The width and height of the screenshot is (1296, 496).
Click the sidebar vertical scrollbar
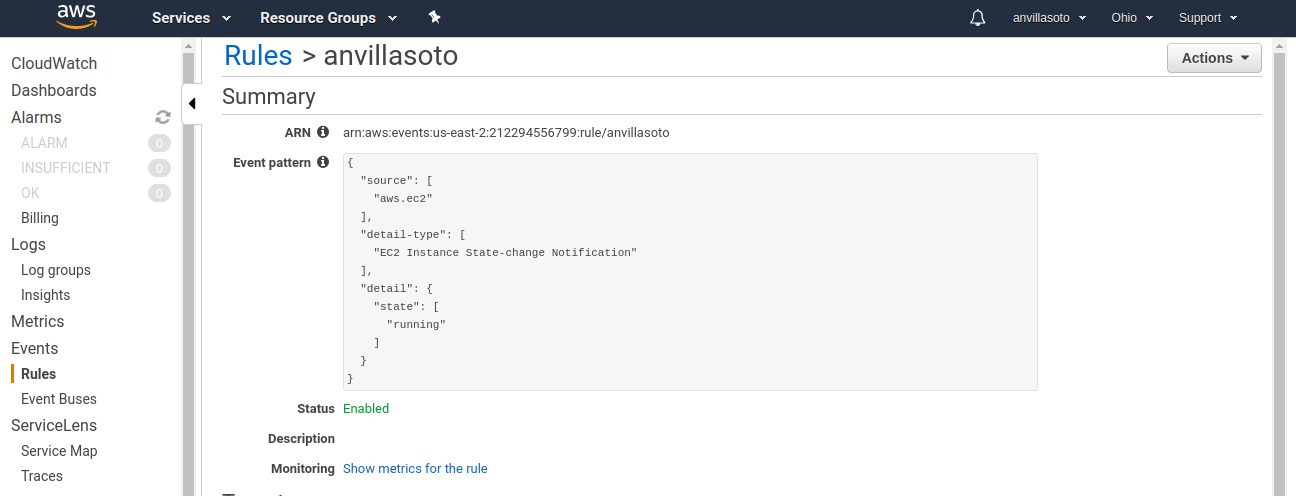click(x=188, y=300)
